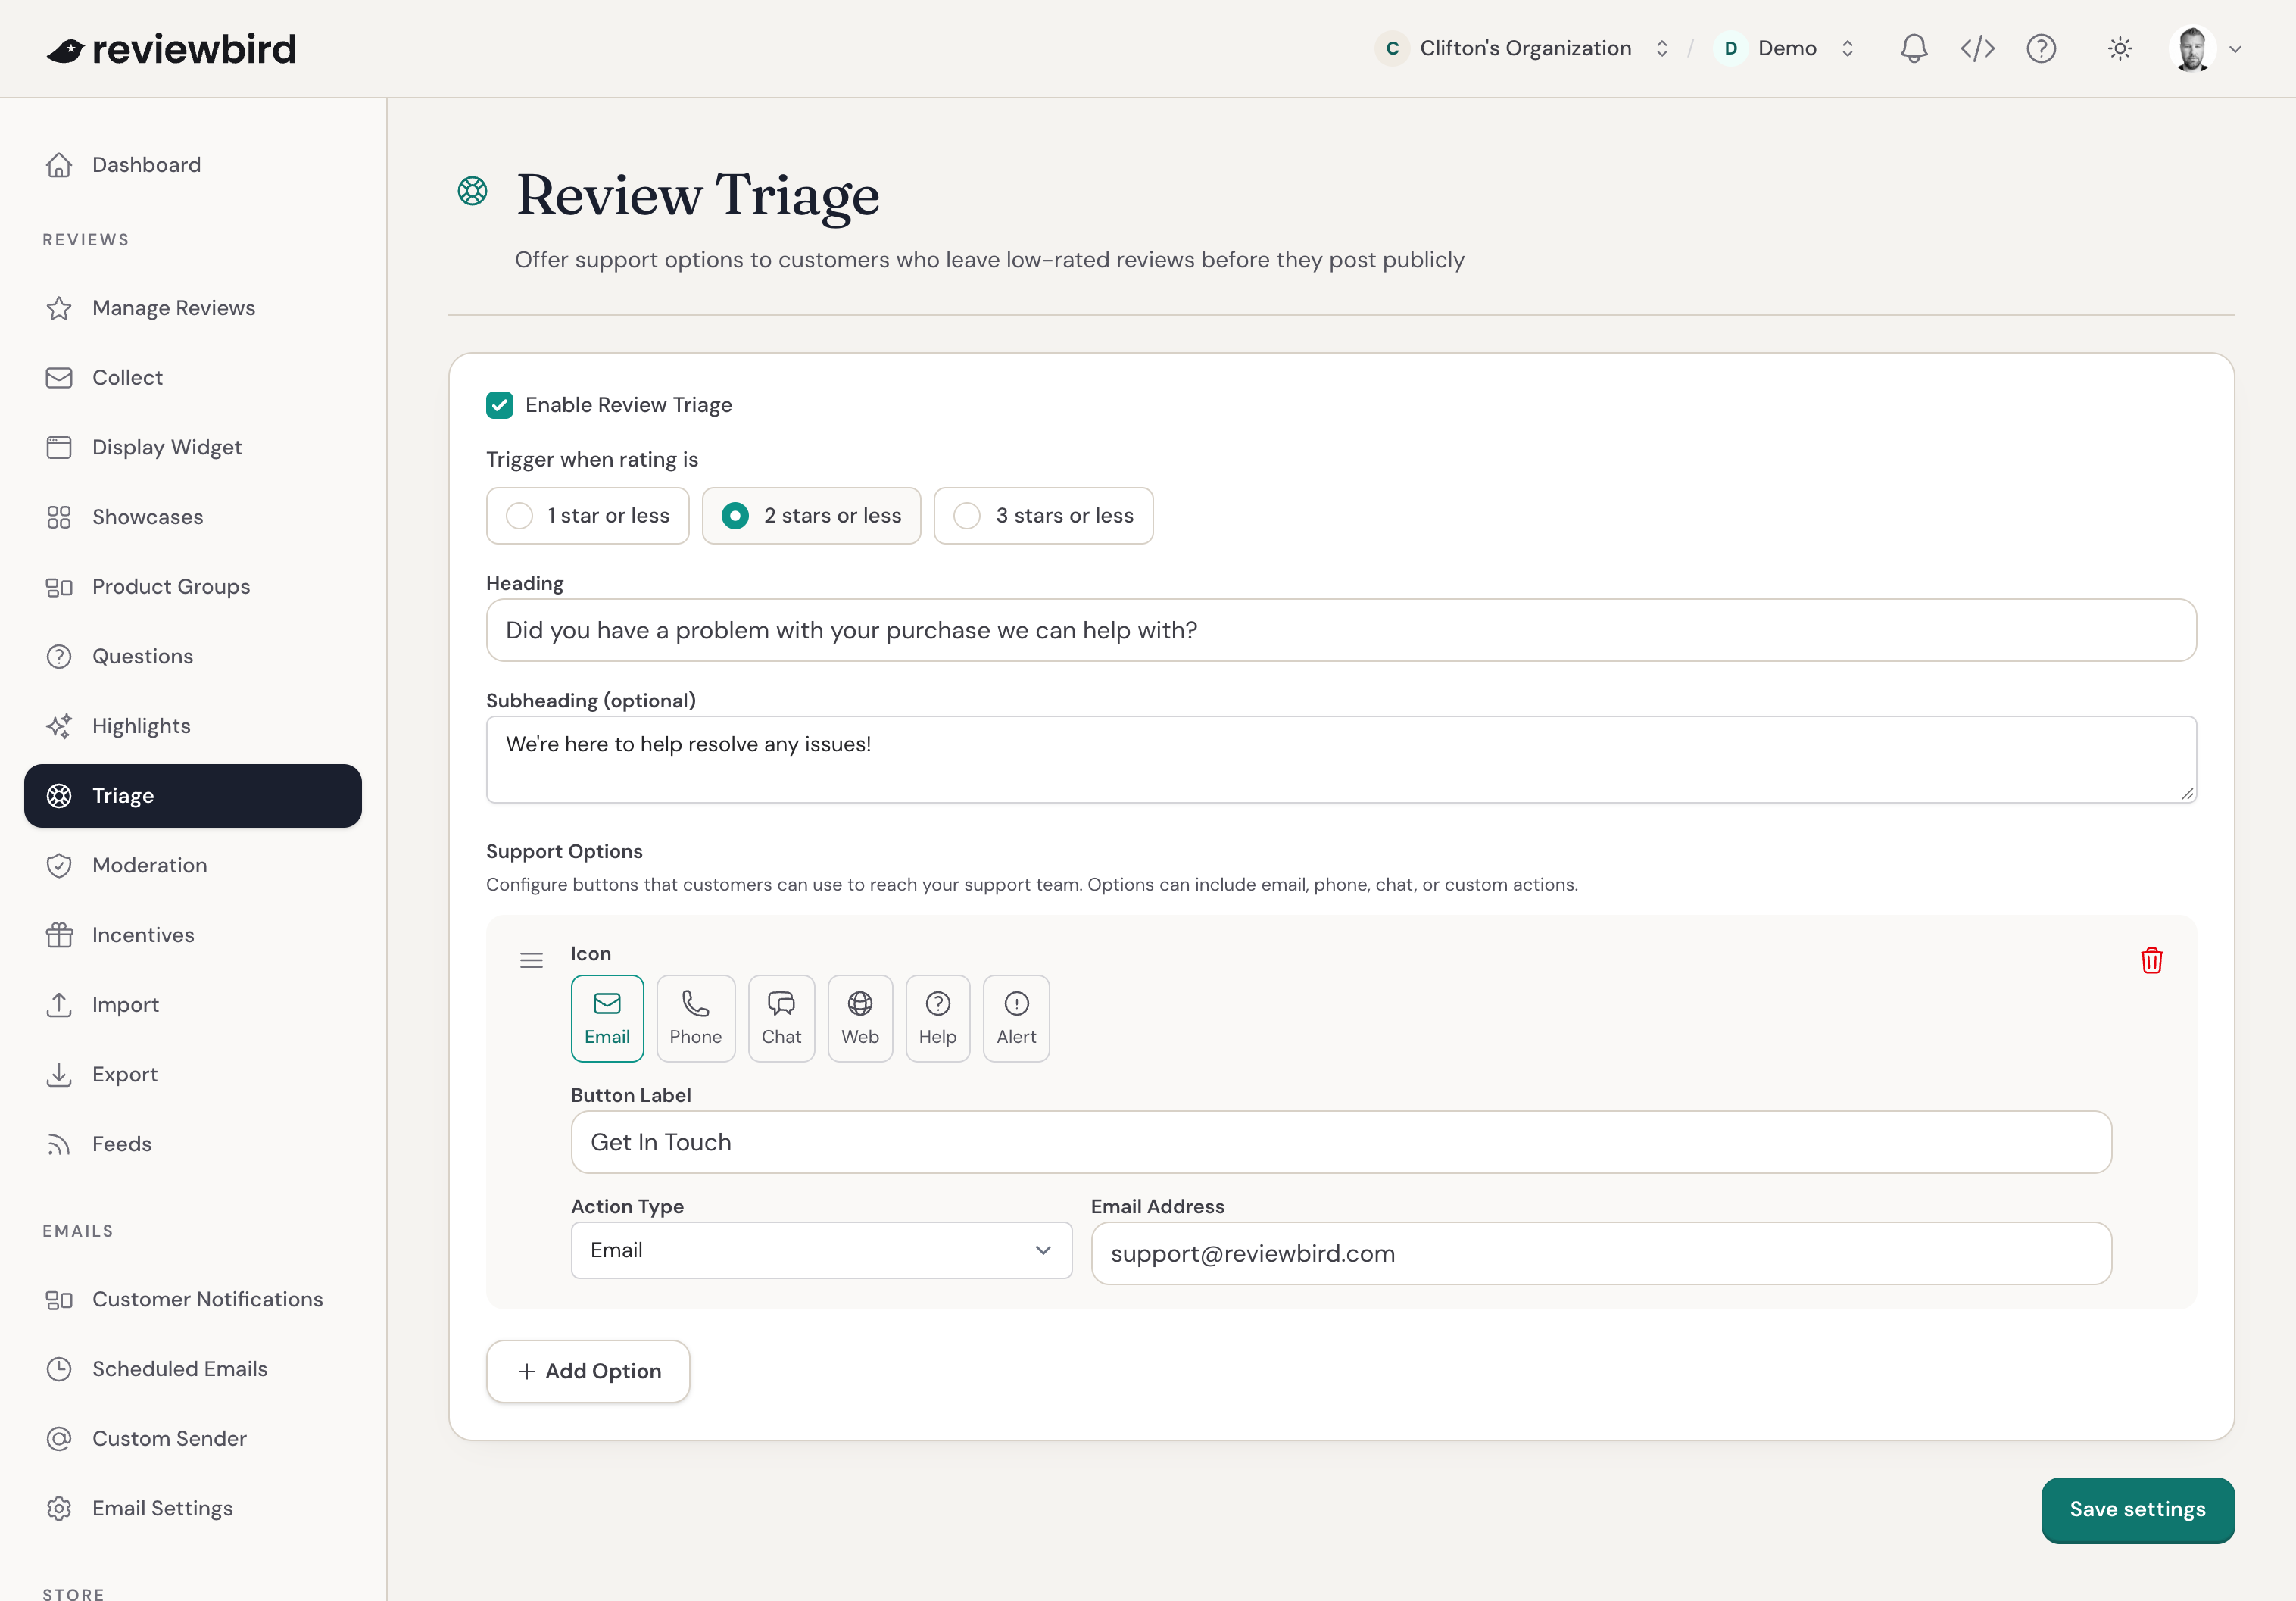
Task: Open the developer code embed icon
Action: point(1977,48)
